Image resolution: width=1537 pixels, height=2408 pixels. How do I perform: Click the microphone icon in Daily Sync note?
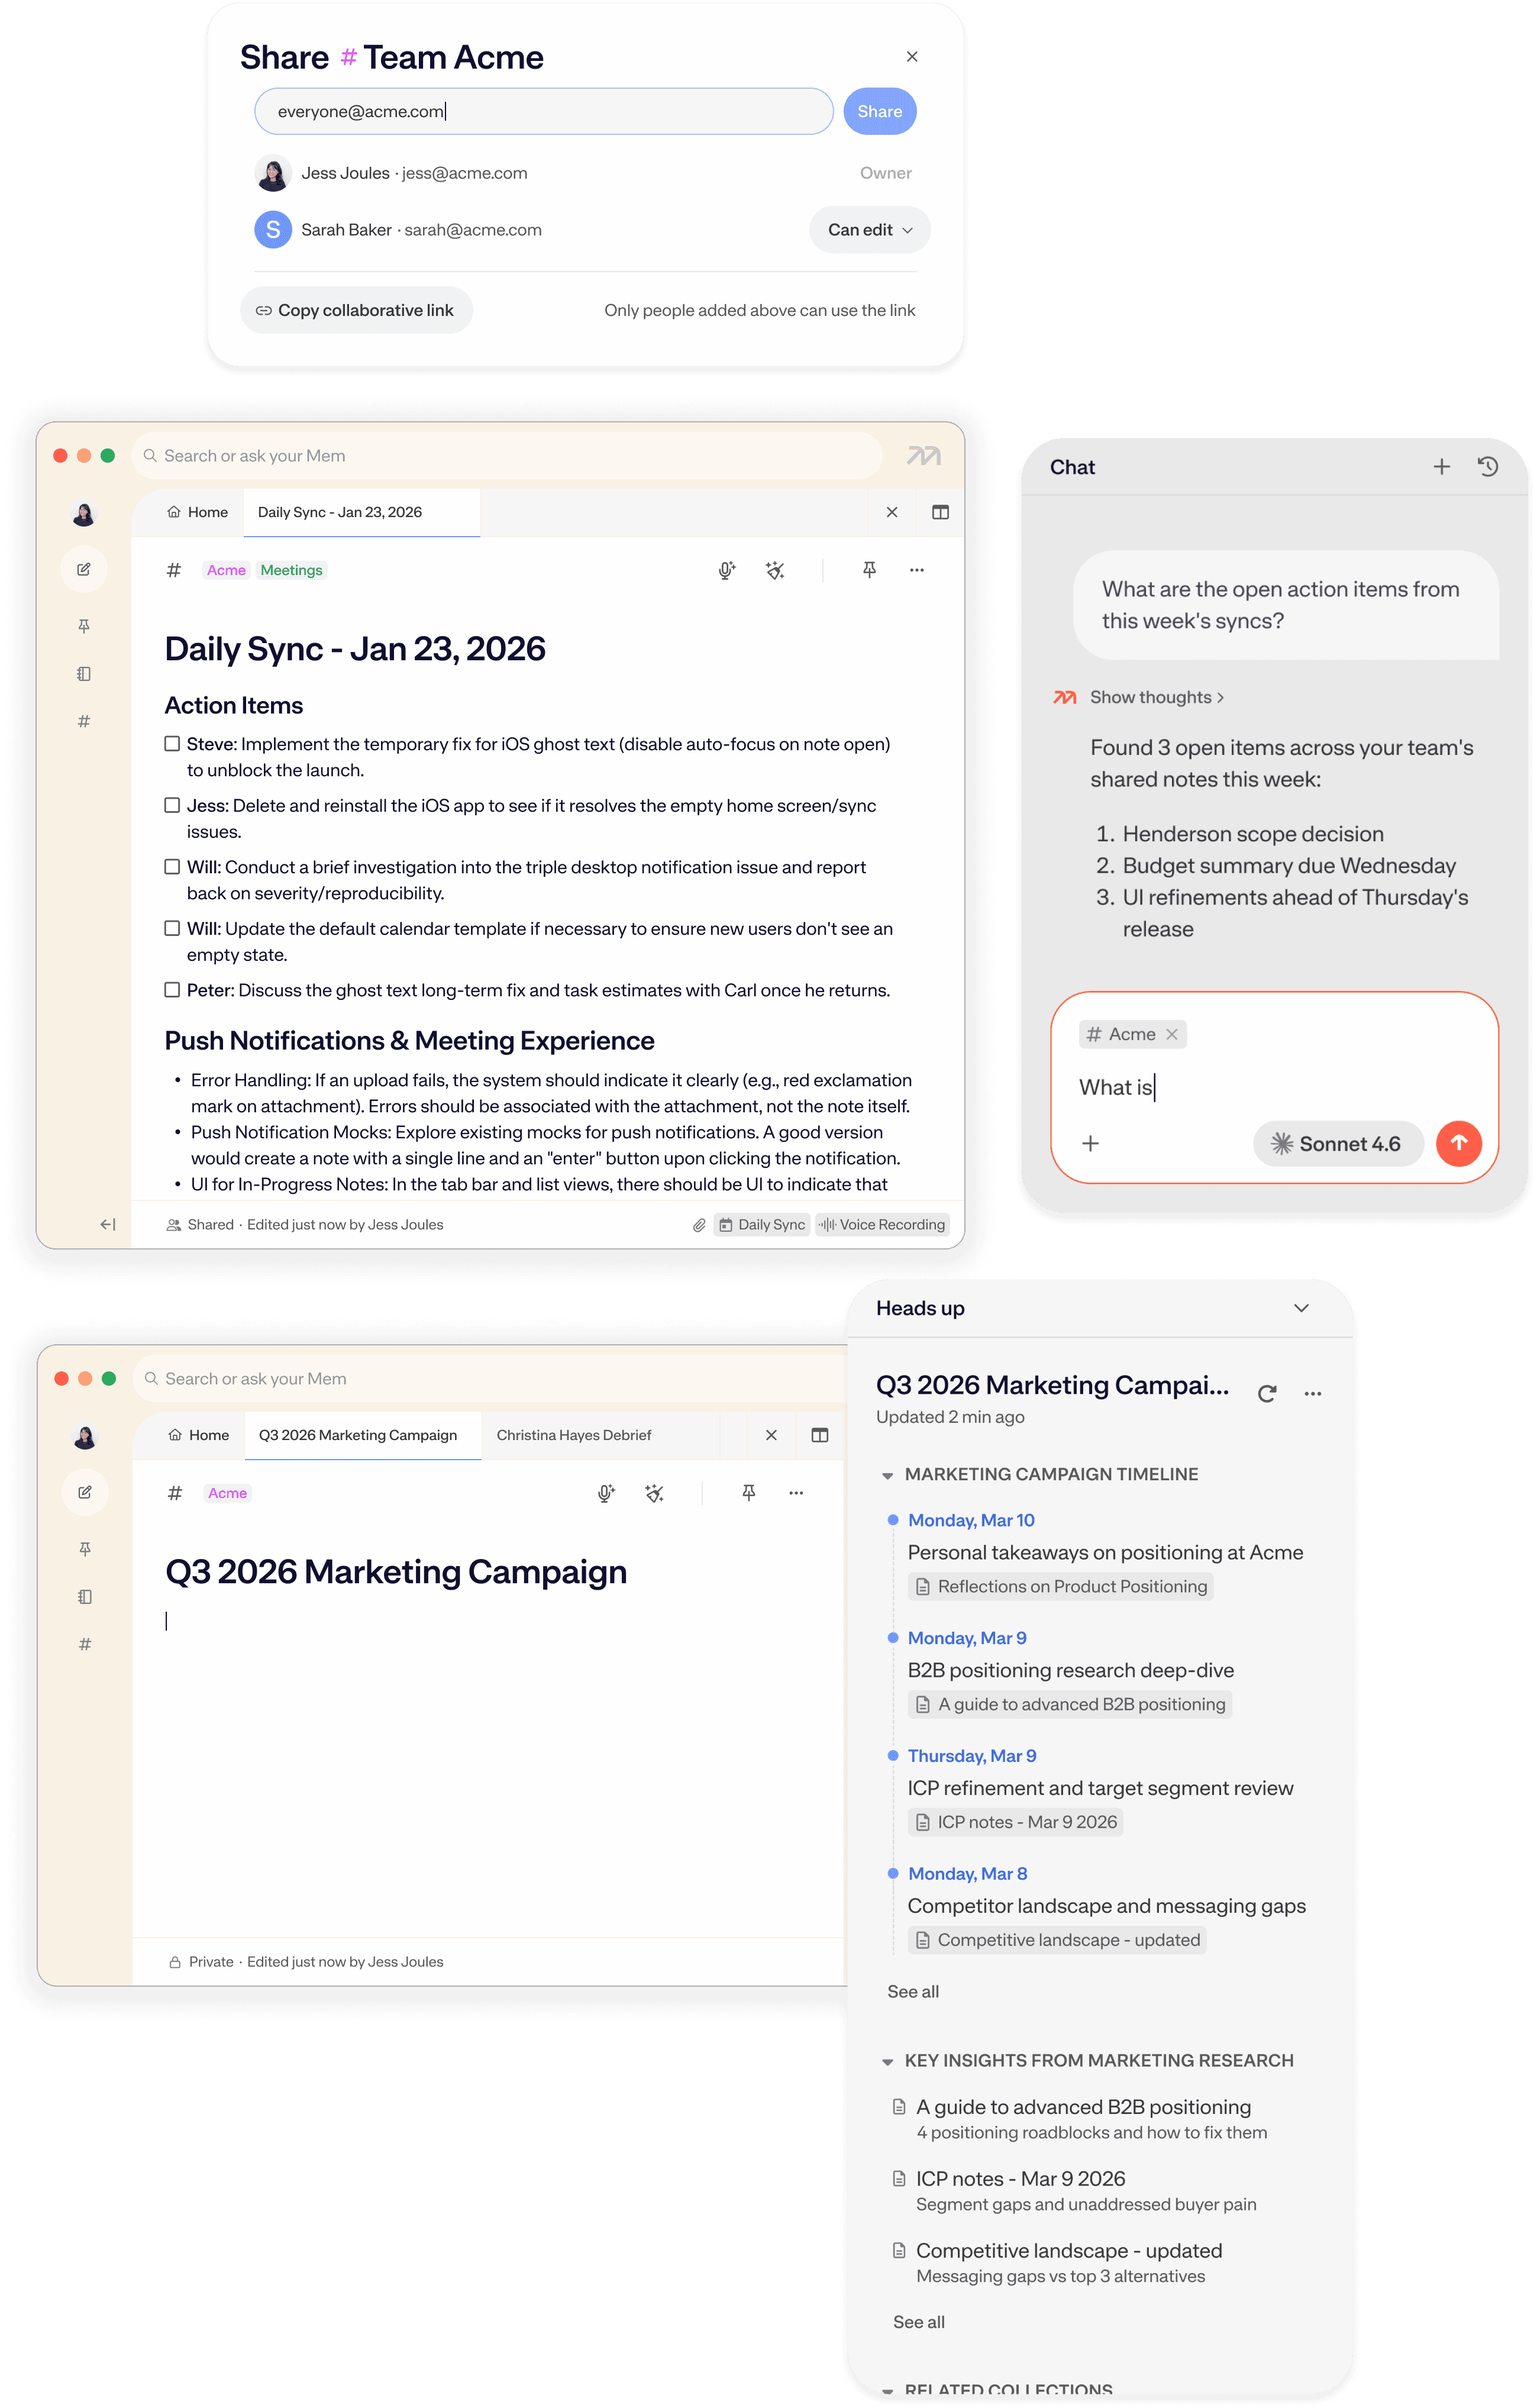click(726, 570)
